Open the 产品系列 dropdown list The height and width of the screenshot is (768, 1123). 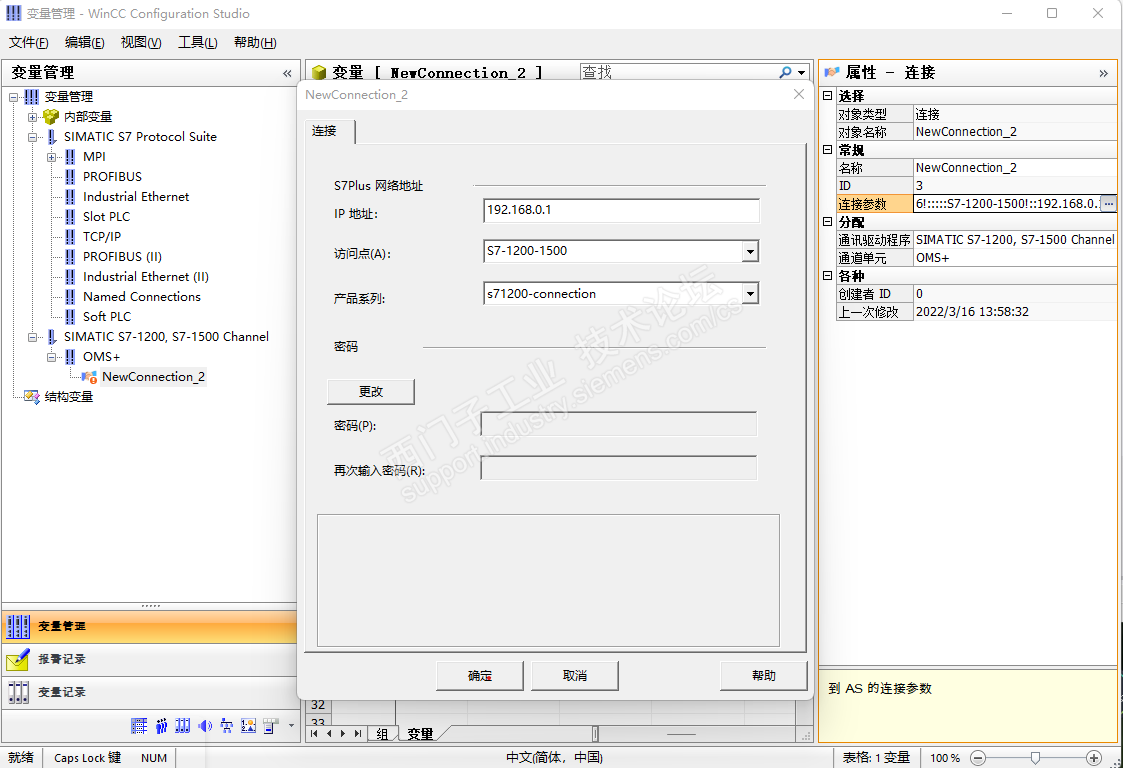750,294
